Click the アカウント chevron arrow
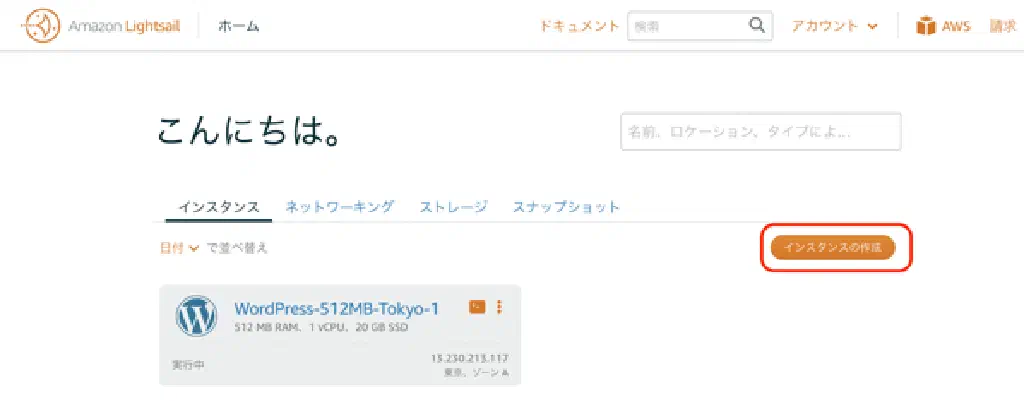Viewport: 1024px width, 418px height. (872, 27)
